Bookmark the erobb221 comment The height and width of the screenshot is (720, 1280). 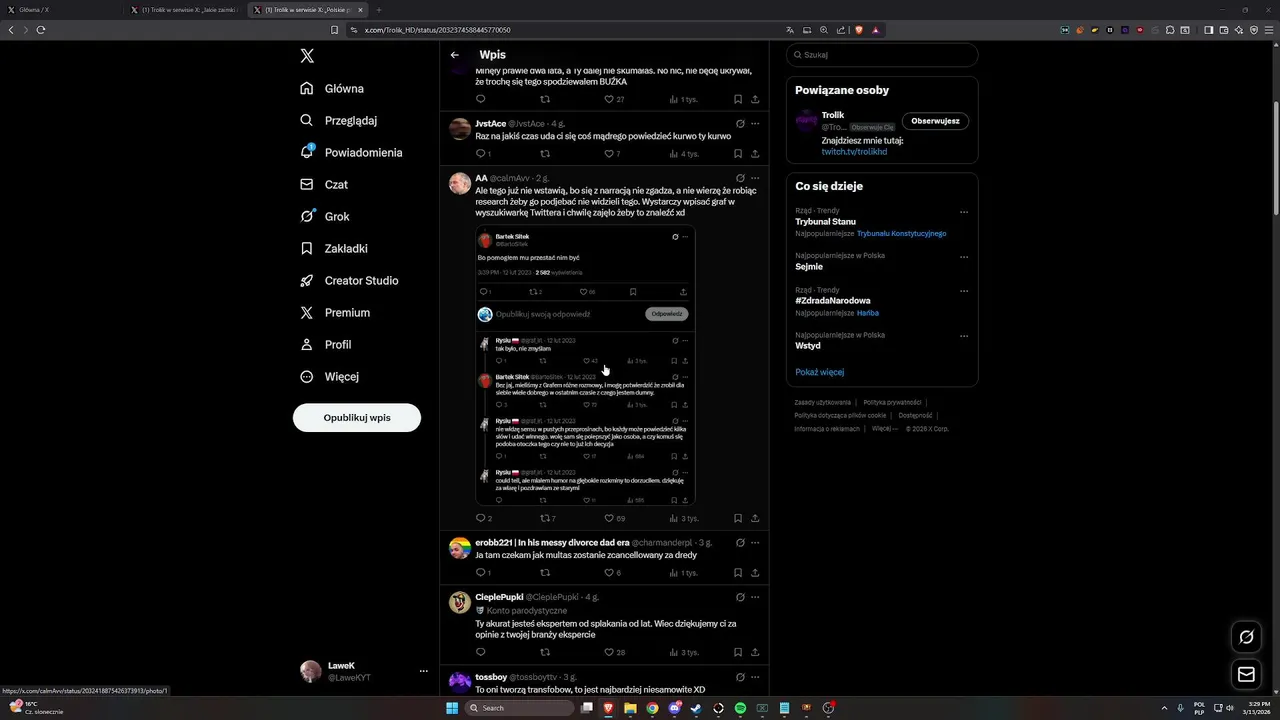tap(738, 573)
